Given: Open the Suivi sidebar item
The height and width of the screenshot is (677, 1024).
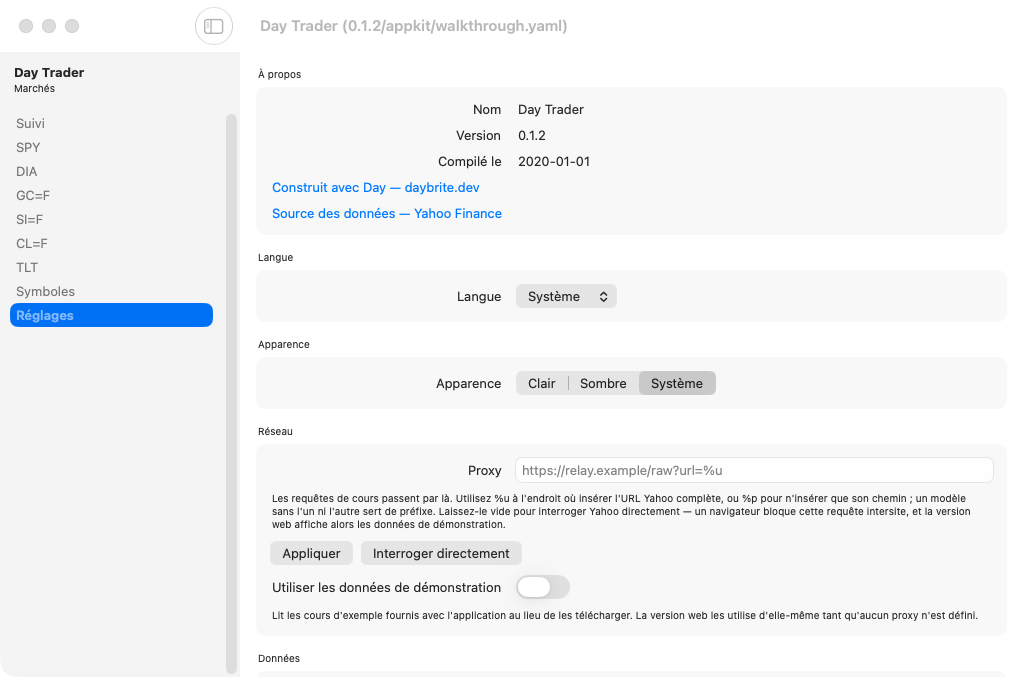Looking at the screenshot, I should pos(111,123).
